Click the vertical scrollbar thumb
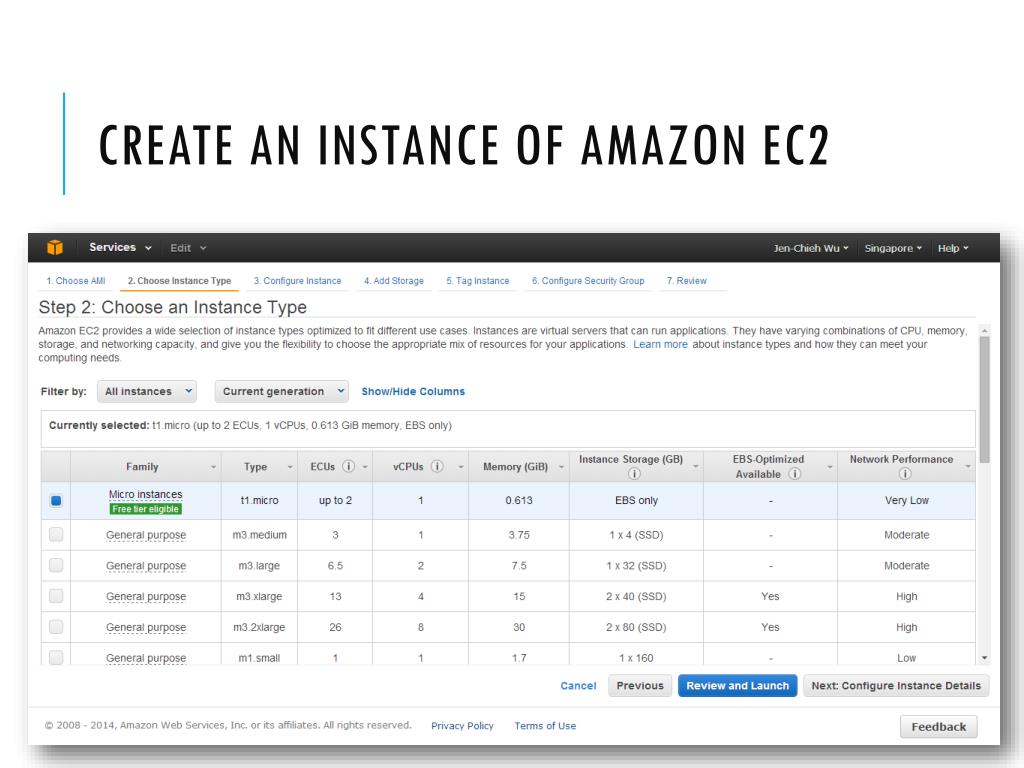The height and width of the screenshot is (768, 1024). click(x=984, y=400)
